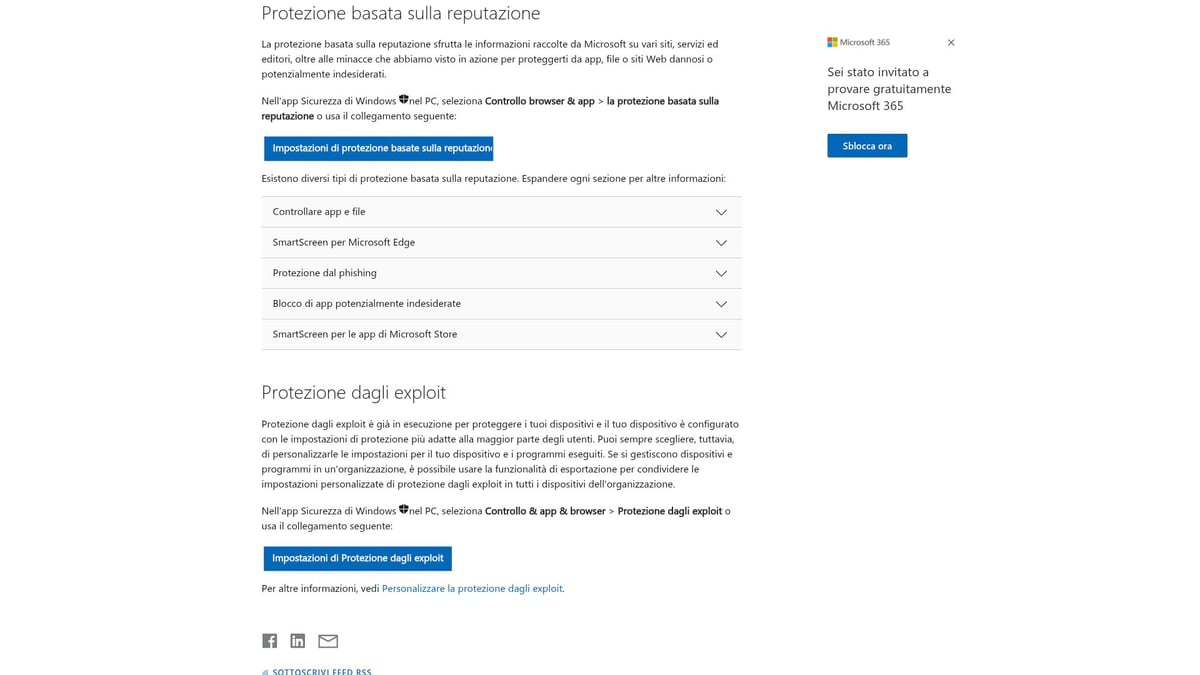Share the article on LinkedIn

pyautogui.click(x=297, y=640)
